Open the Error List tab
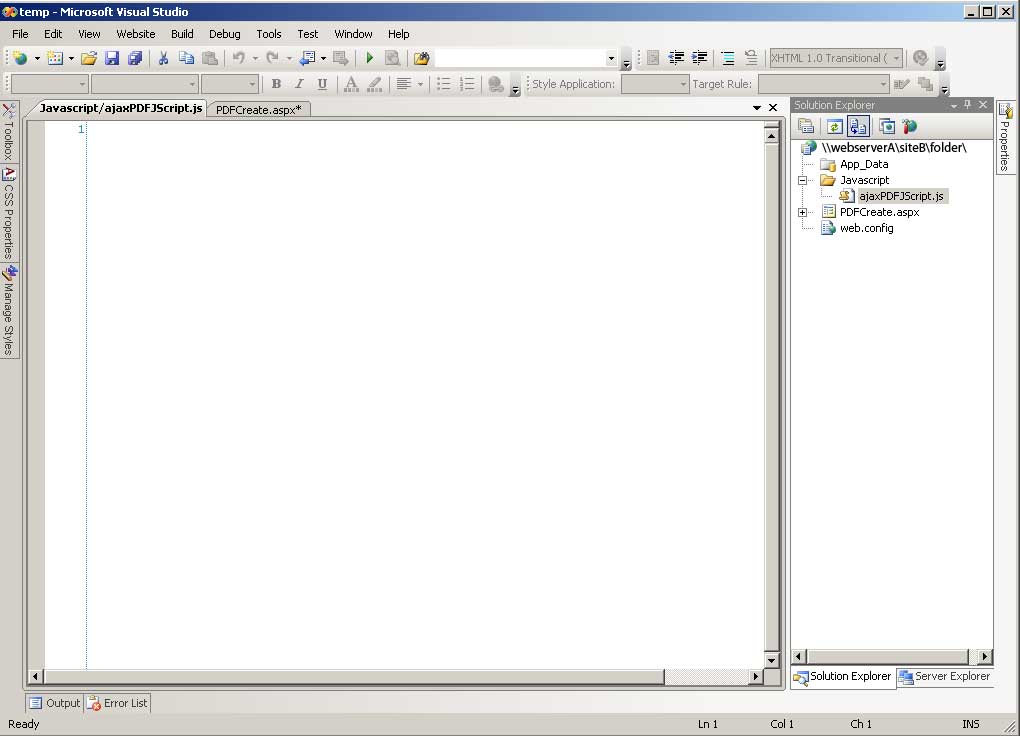Screen dimensions: 1020x736 pyautogui.click(x=118, y=703)
